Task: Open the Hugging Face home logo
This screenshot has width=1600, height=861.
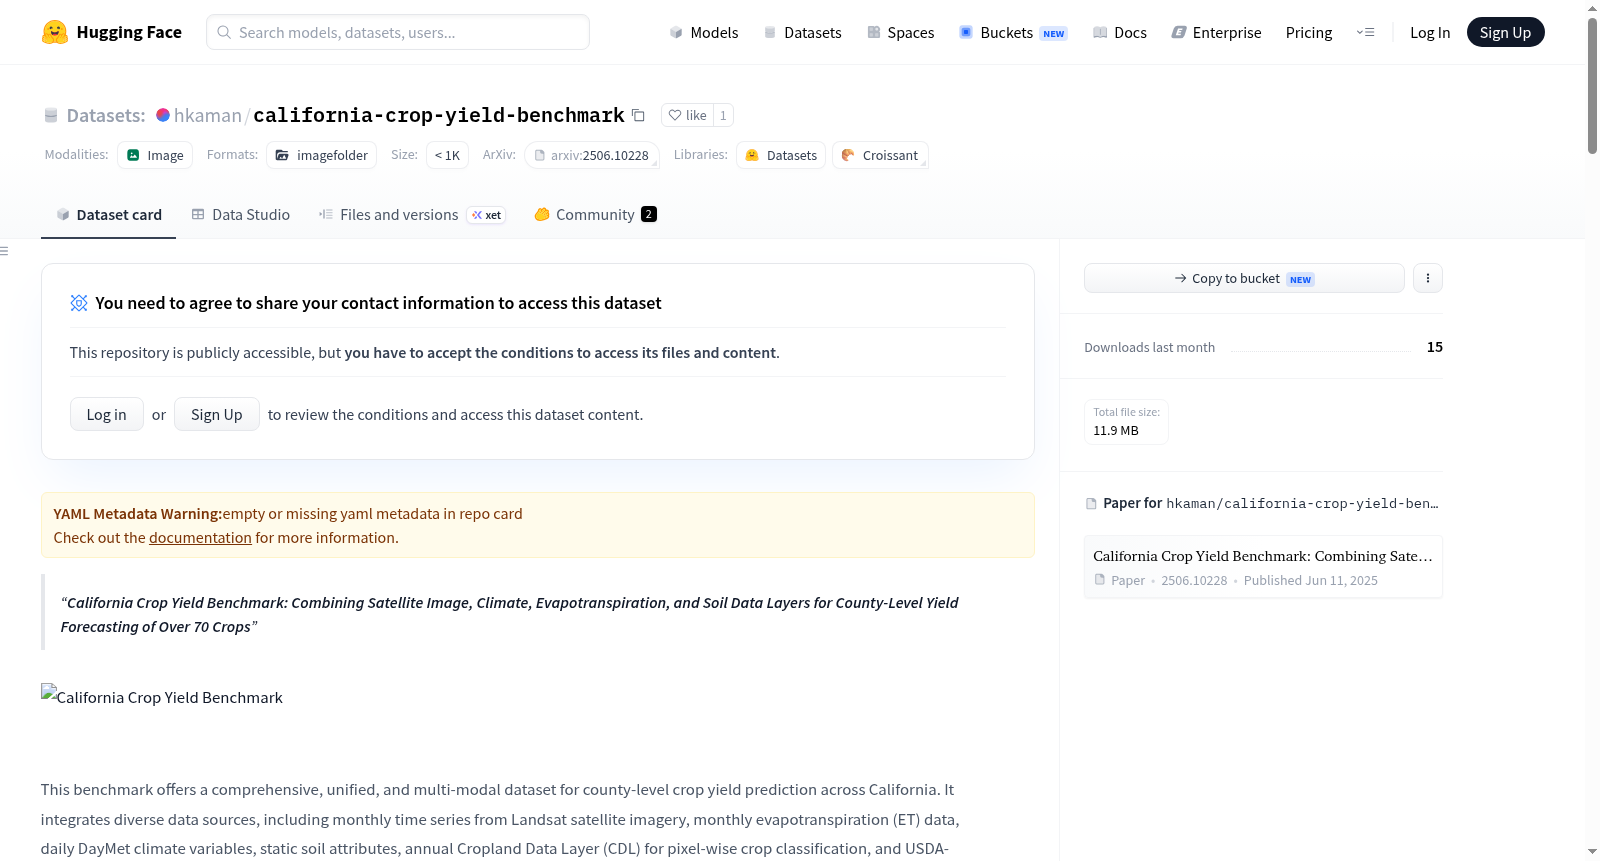Action: pos(112,32)
